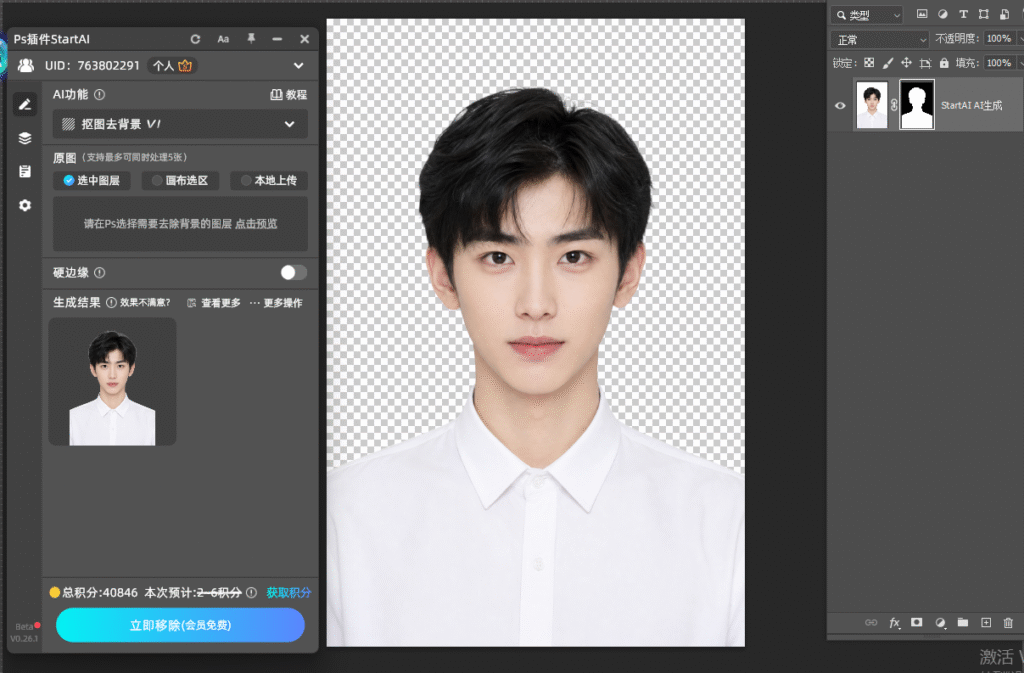Screen dimensions: 1024x673
Task: Open the fx layer style menu
Action: pyautogui.click(x=894, y=623)
